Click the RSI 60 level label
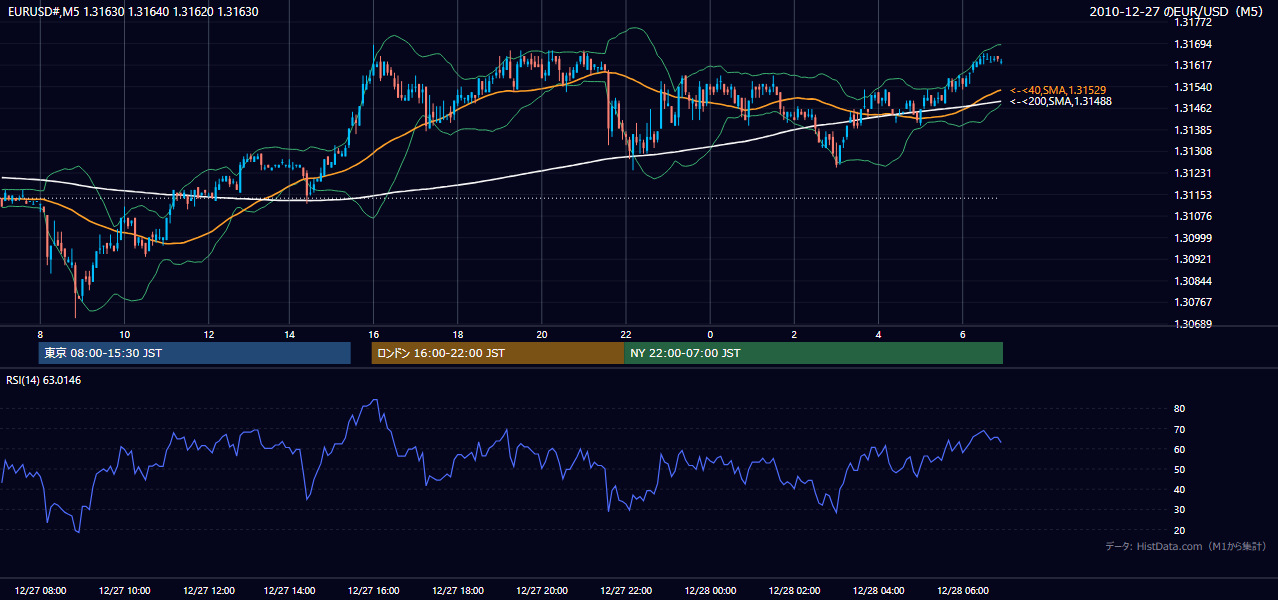Screen dimensions: 1278x600 click(x=1179, y=449)
